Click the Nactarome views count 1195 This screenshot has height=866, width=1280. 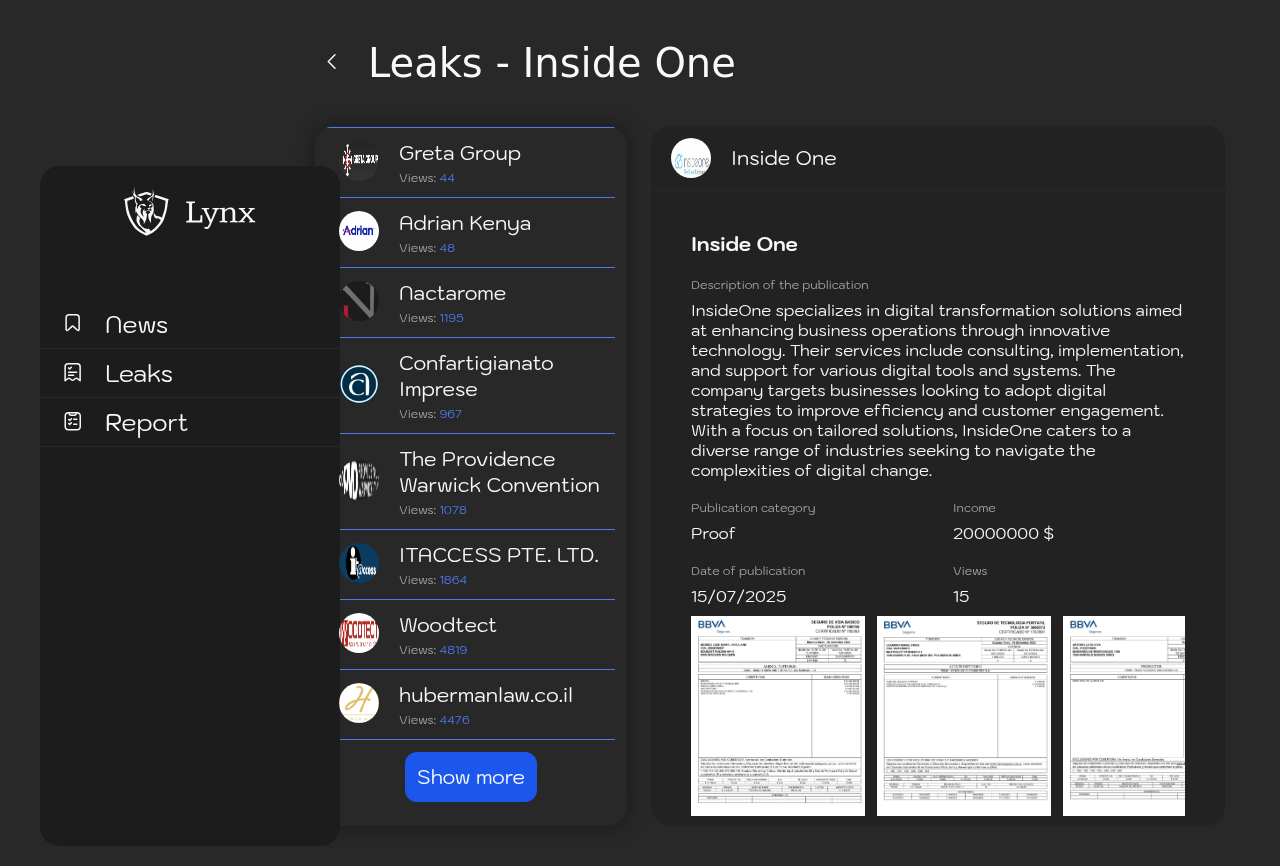click(x=452, y=318)
